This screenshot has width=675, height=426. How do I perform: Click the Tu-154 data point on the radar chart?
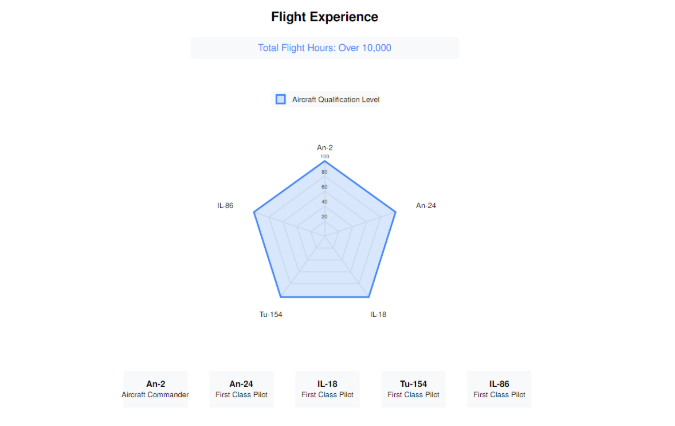[281, 296]
